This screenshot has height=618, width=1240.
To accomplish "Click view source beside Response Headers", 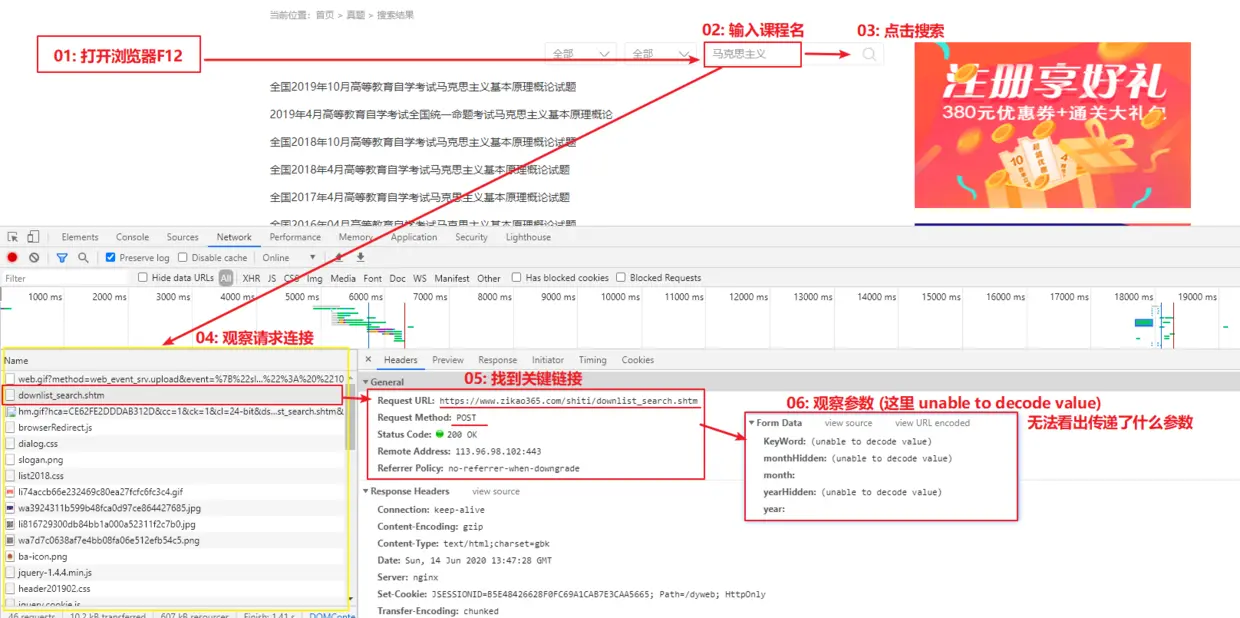I will coord(496,491).
